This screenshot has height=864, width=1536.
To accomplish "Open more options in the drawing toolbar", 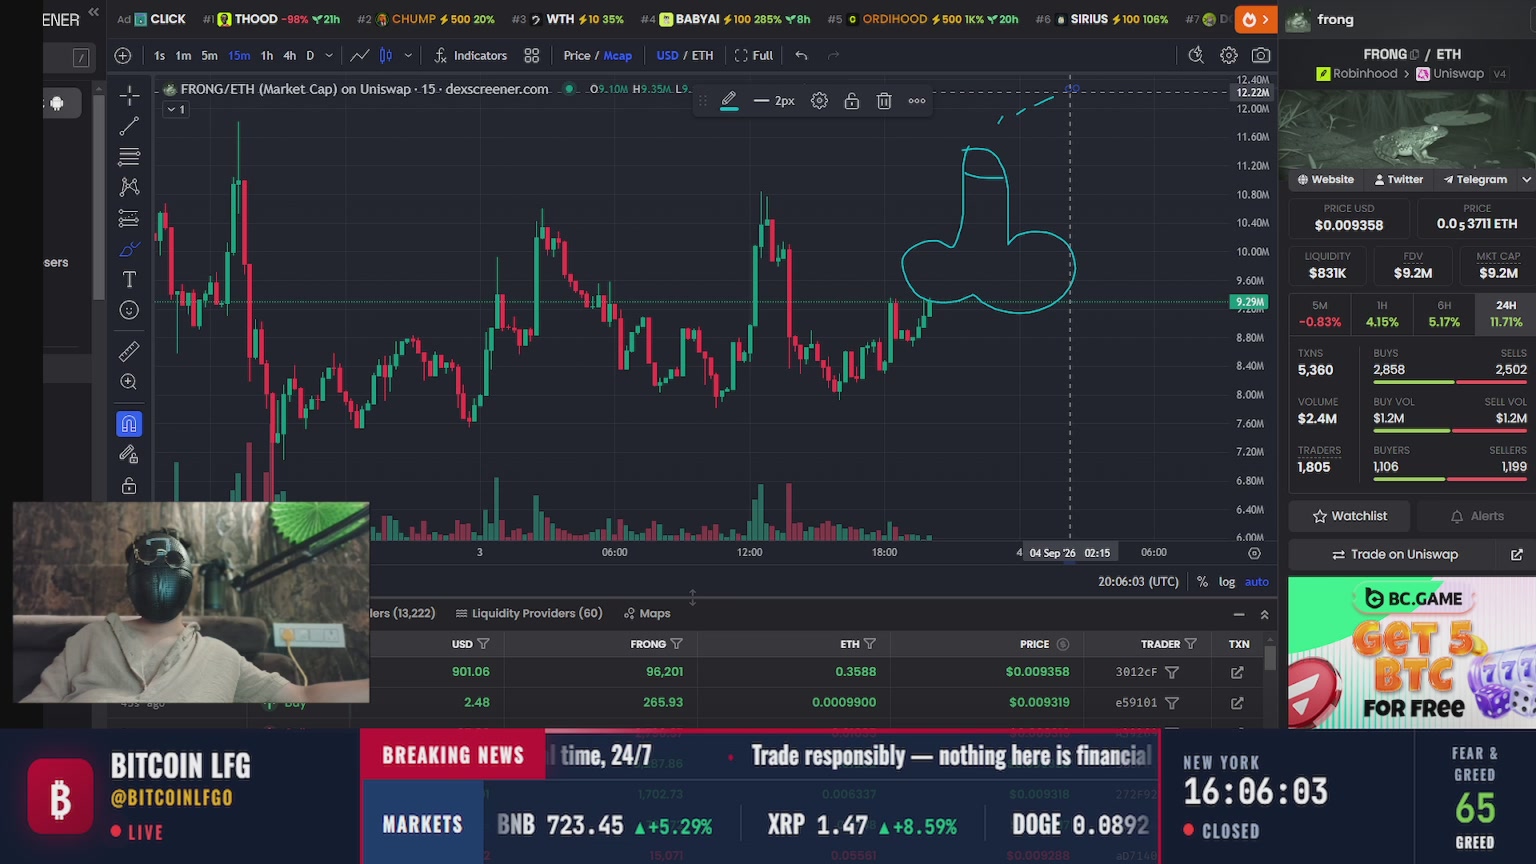I will click(x=917, y=101).
